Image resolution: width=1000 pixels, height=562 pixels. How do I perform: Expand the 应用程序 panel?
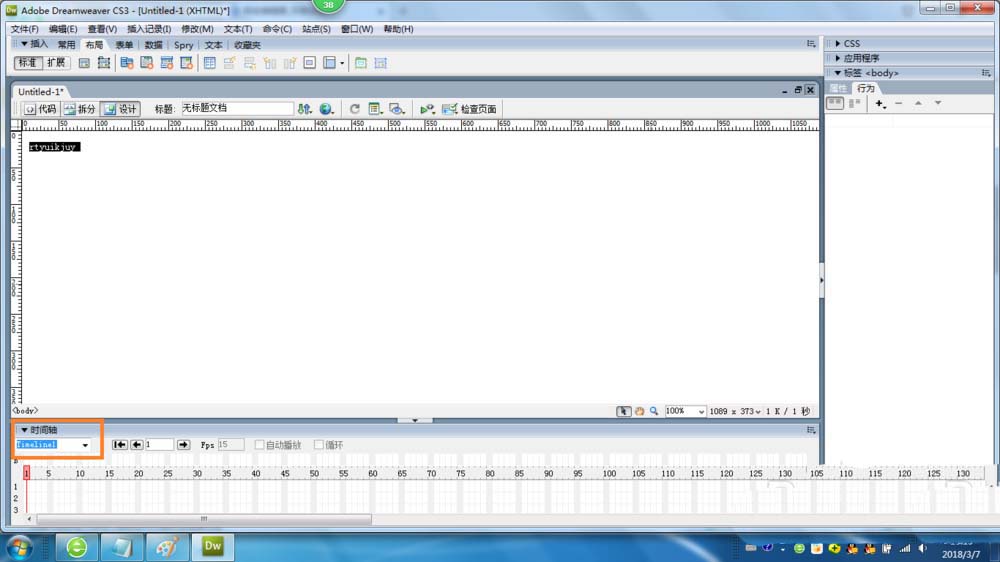(x=838, y=58)
